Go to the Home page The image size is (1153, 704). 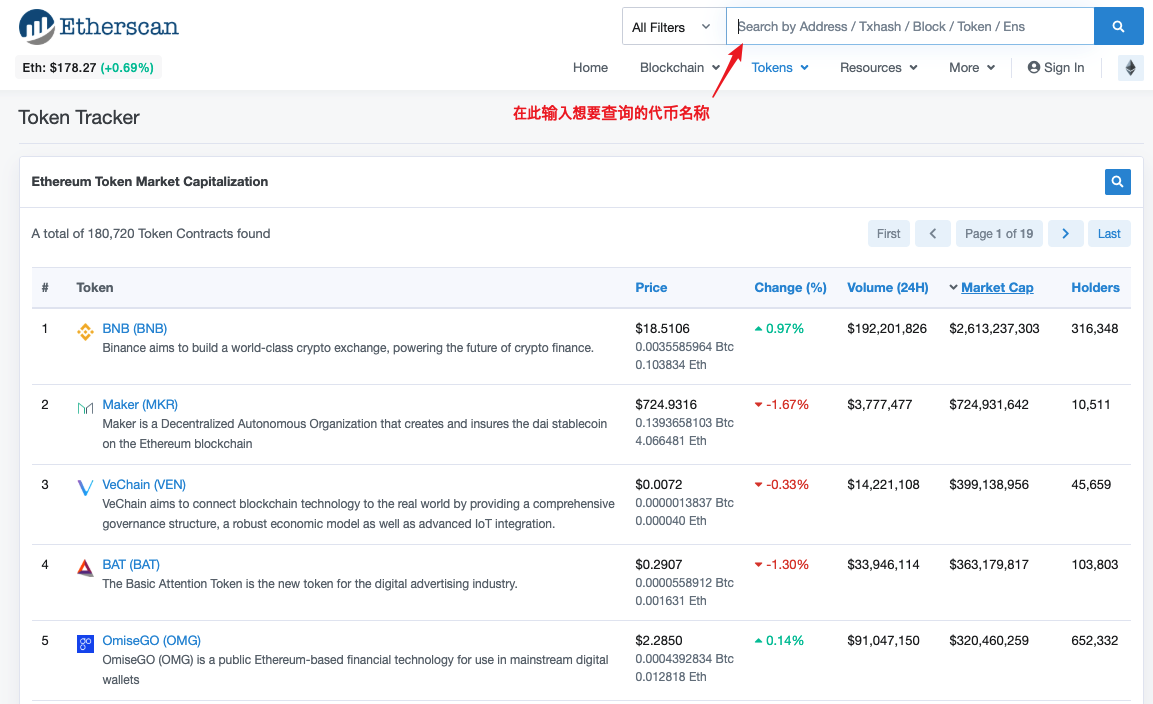[590, 68]
